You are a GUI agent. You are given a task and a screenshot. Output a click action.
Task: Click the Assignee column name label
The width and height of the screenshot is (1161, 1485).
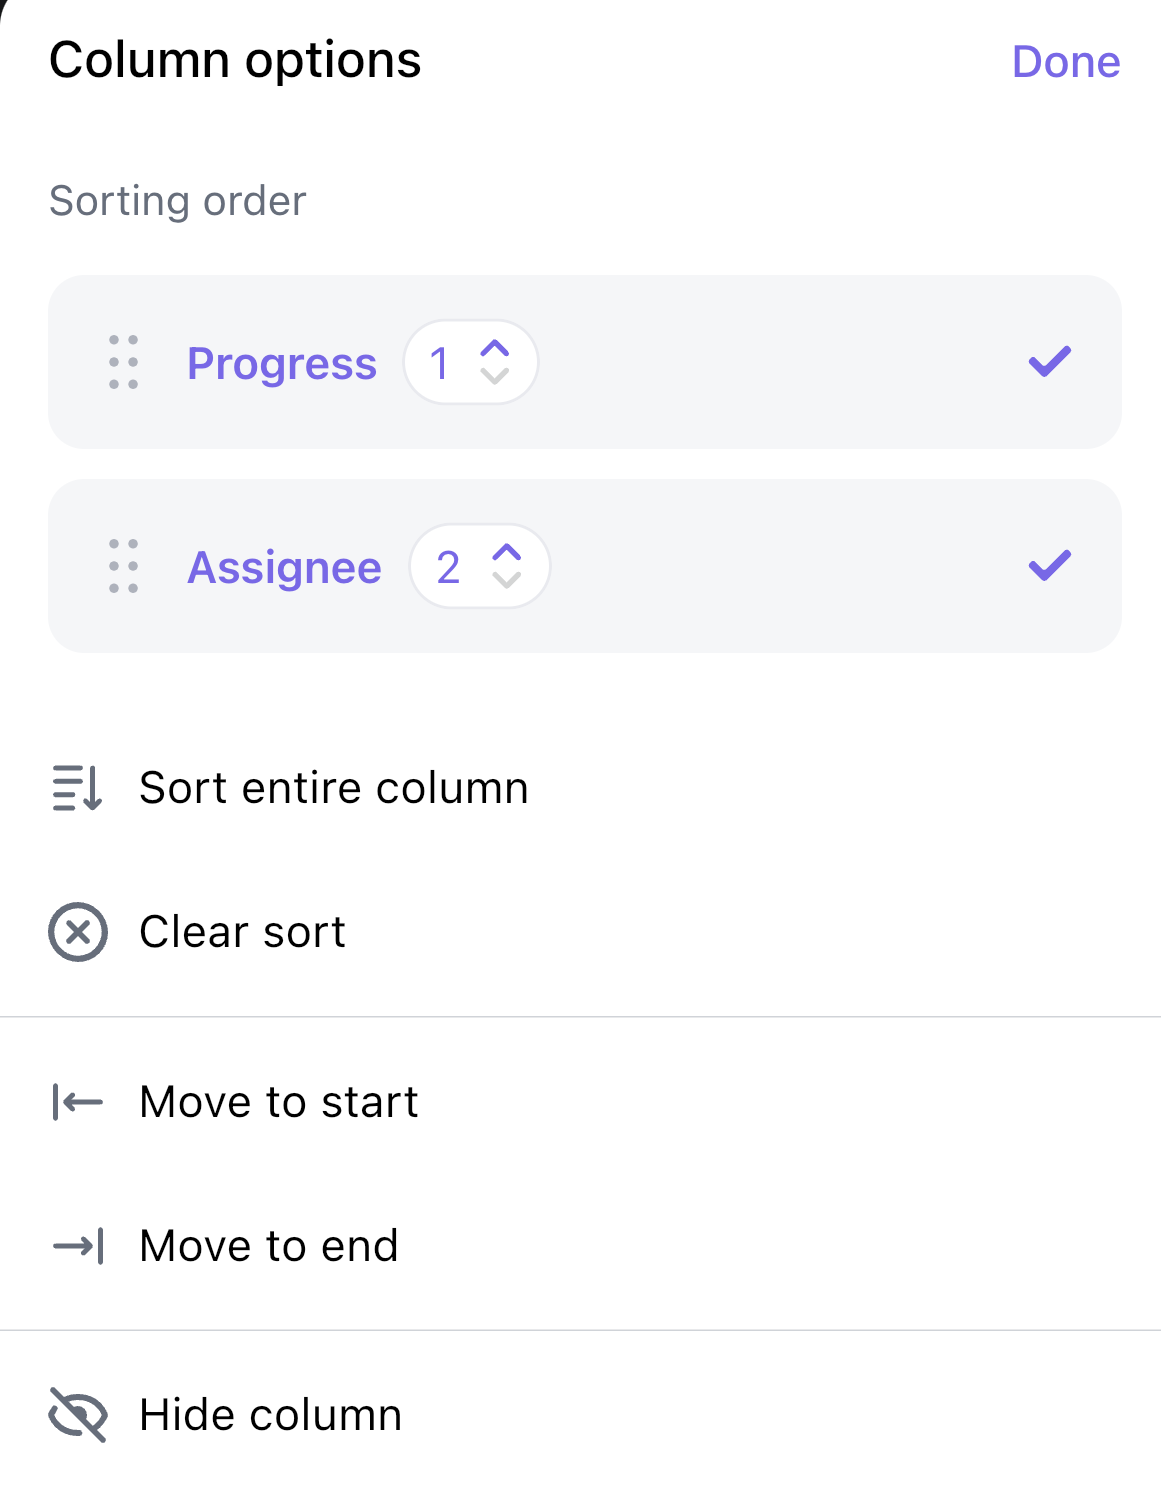tap(285, 567)
